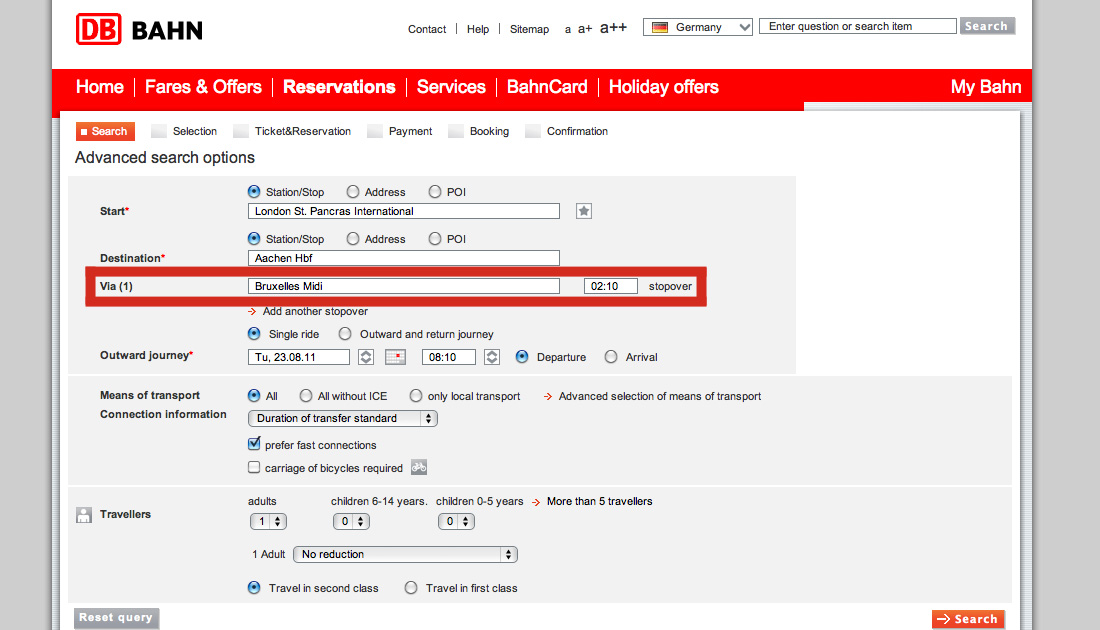Expand Duration of transfer standard dropdown
Image resolution: width=1100 pixels, height=630 pixels.
[342, 418]
